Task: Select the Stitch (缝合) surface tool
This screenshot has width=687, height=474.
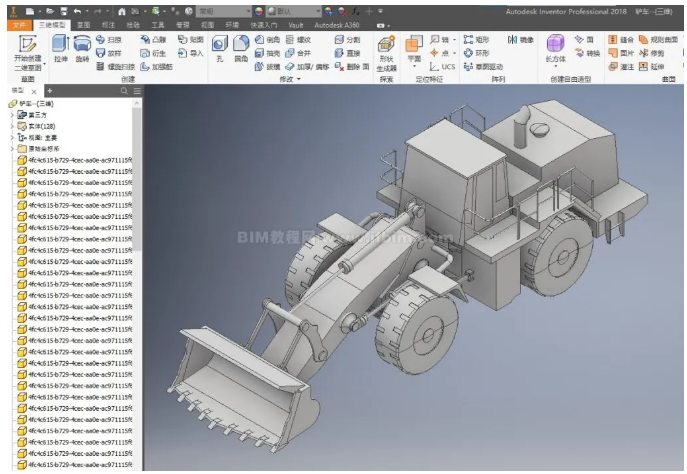Action: 621,40
